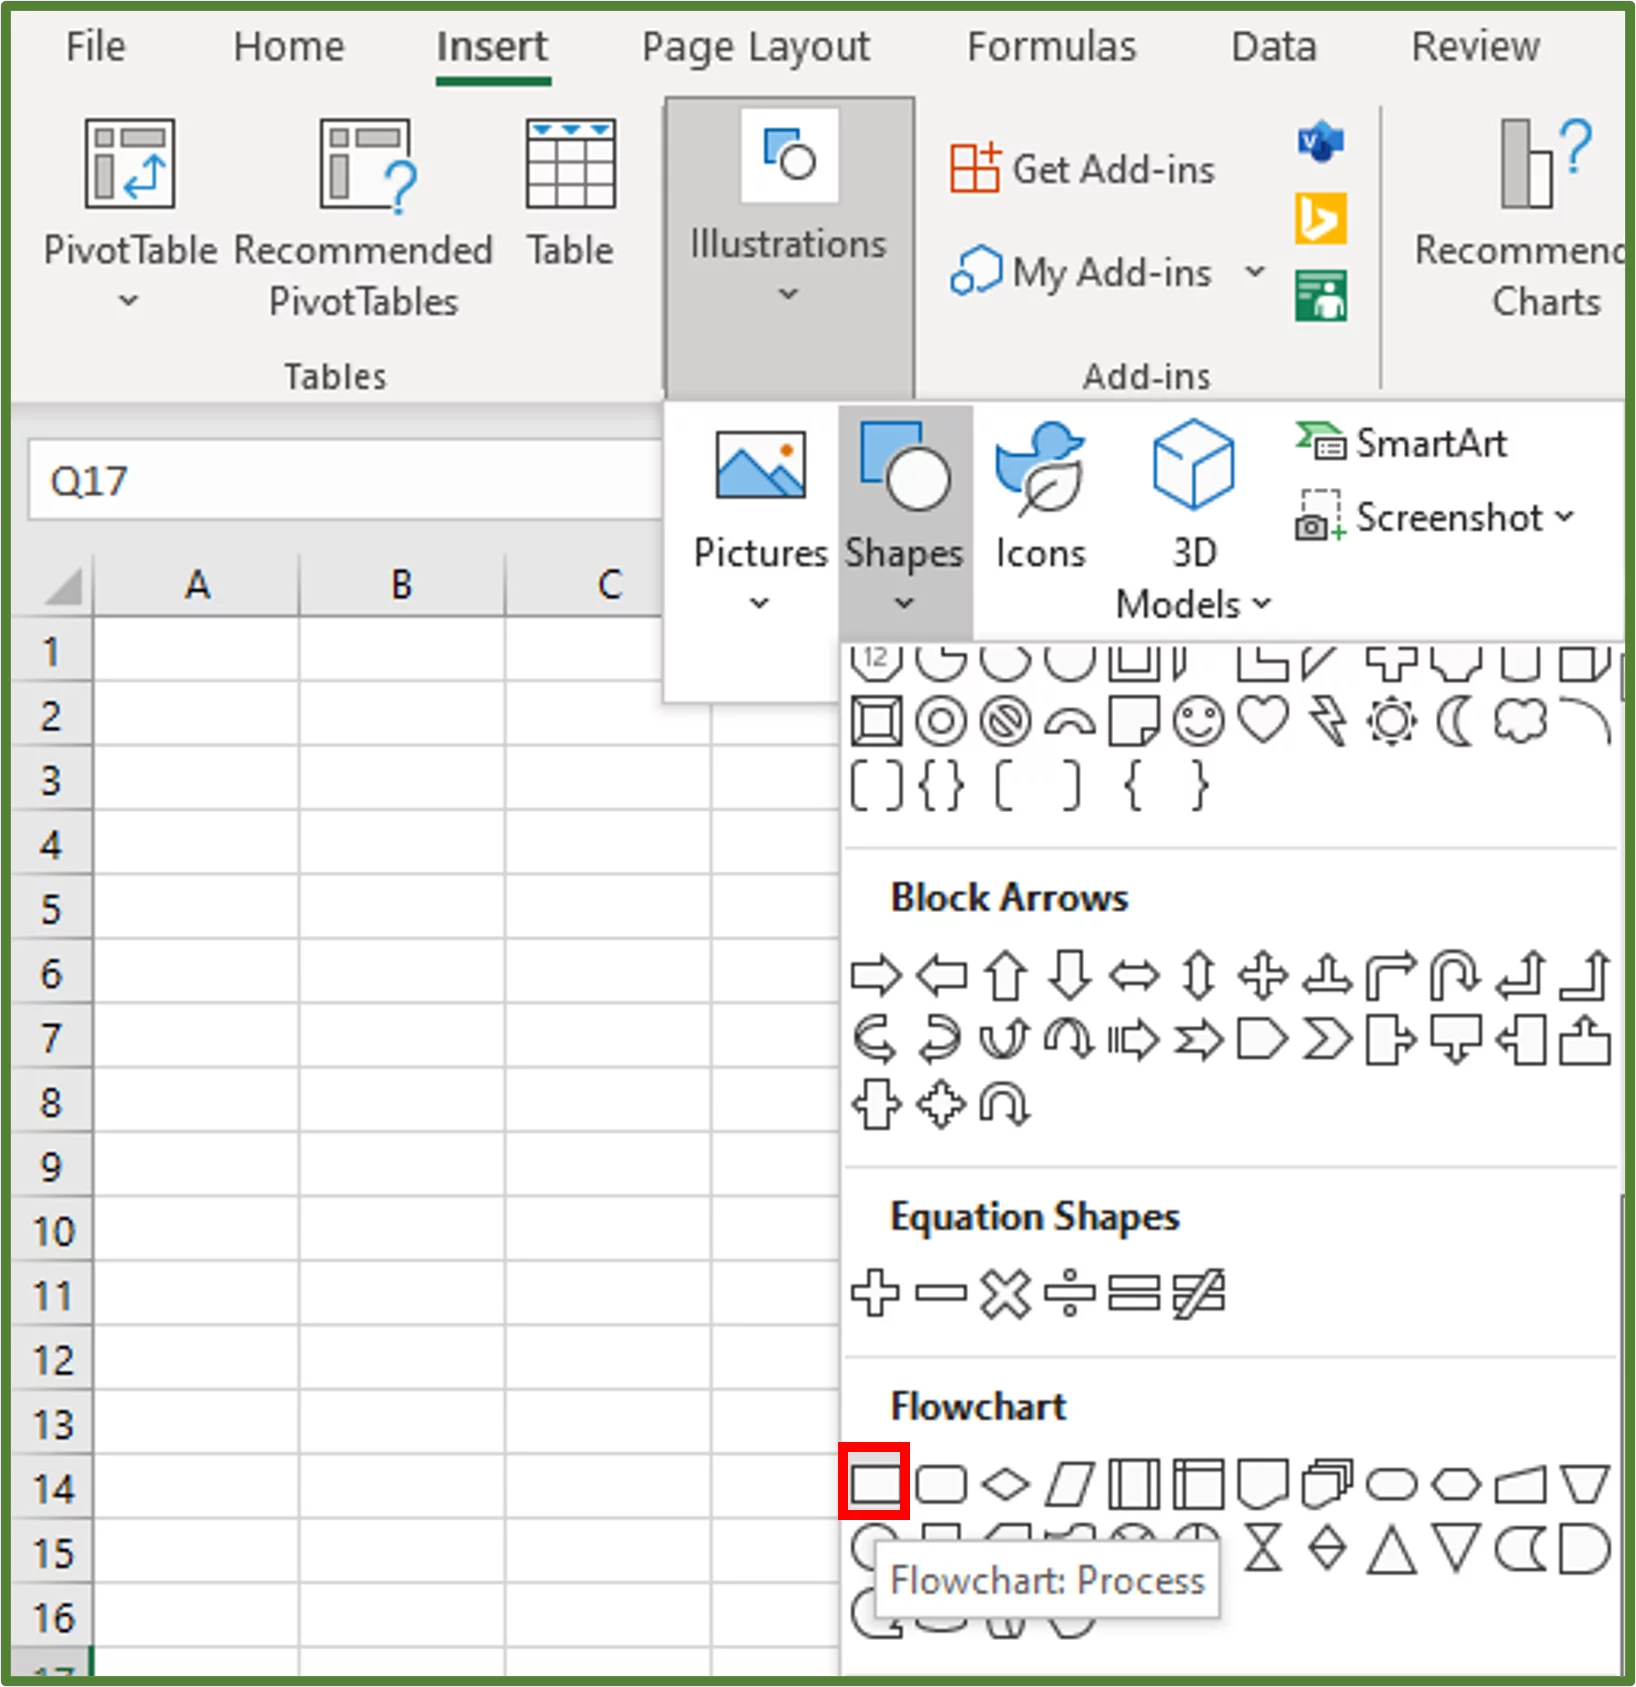
Task: Insert a Table
Action: tap(569, 190)
